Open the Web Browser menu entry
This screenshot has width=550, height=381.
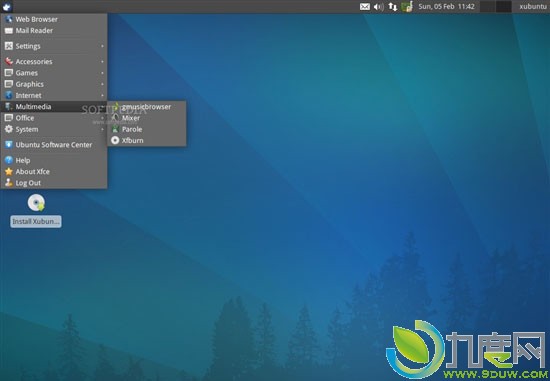[x=54, y=19]
